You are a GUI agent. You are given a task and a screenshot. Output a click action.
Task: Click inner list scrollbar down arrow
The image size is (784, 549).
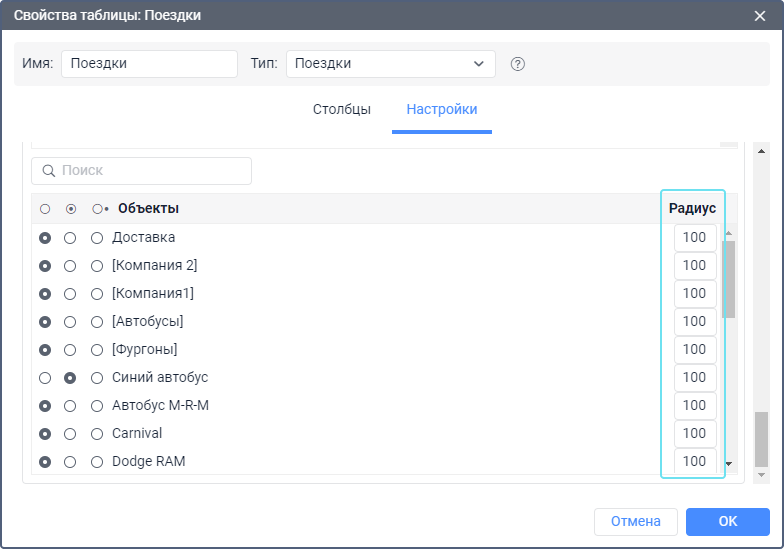coord(729,464)
